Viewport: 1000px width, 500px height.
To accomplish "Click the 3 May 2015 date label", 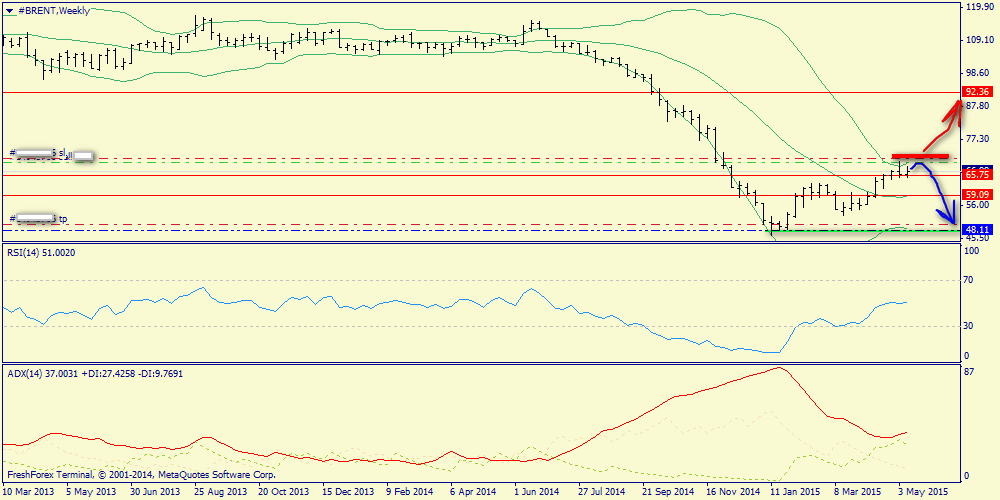I will (926, 492).
